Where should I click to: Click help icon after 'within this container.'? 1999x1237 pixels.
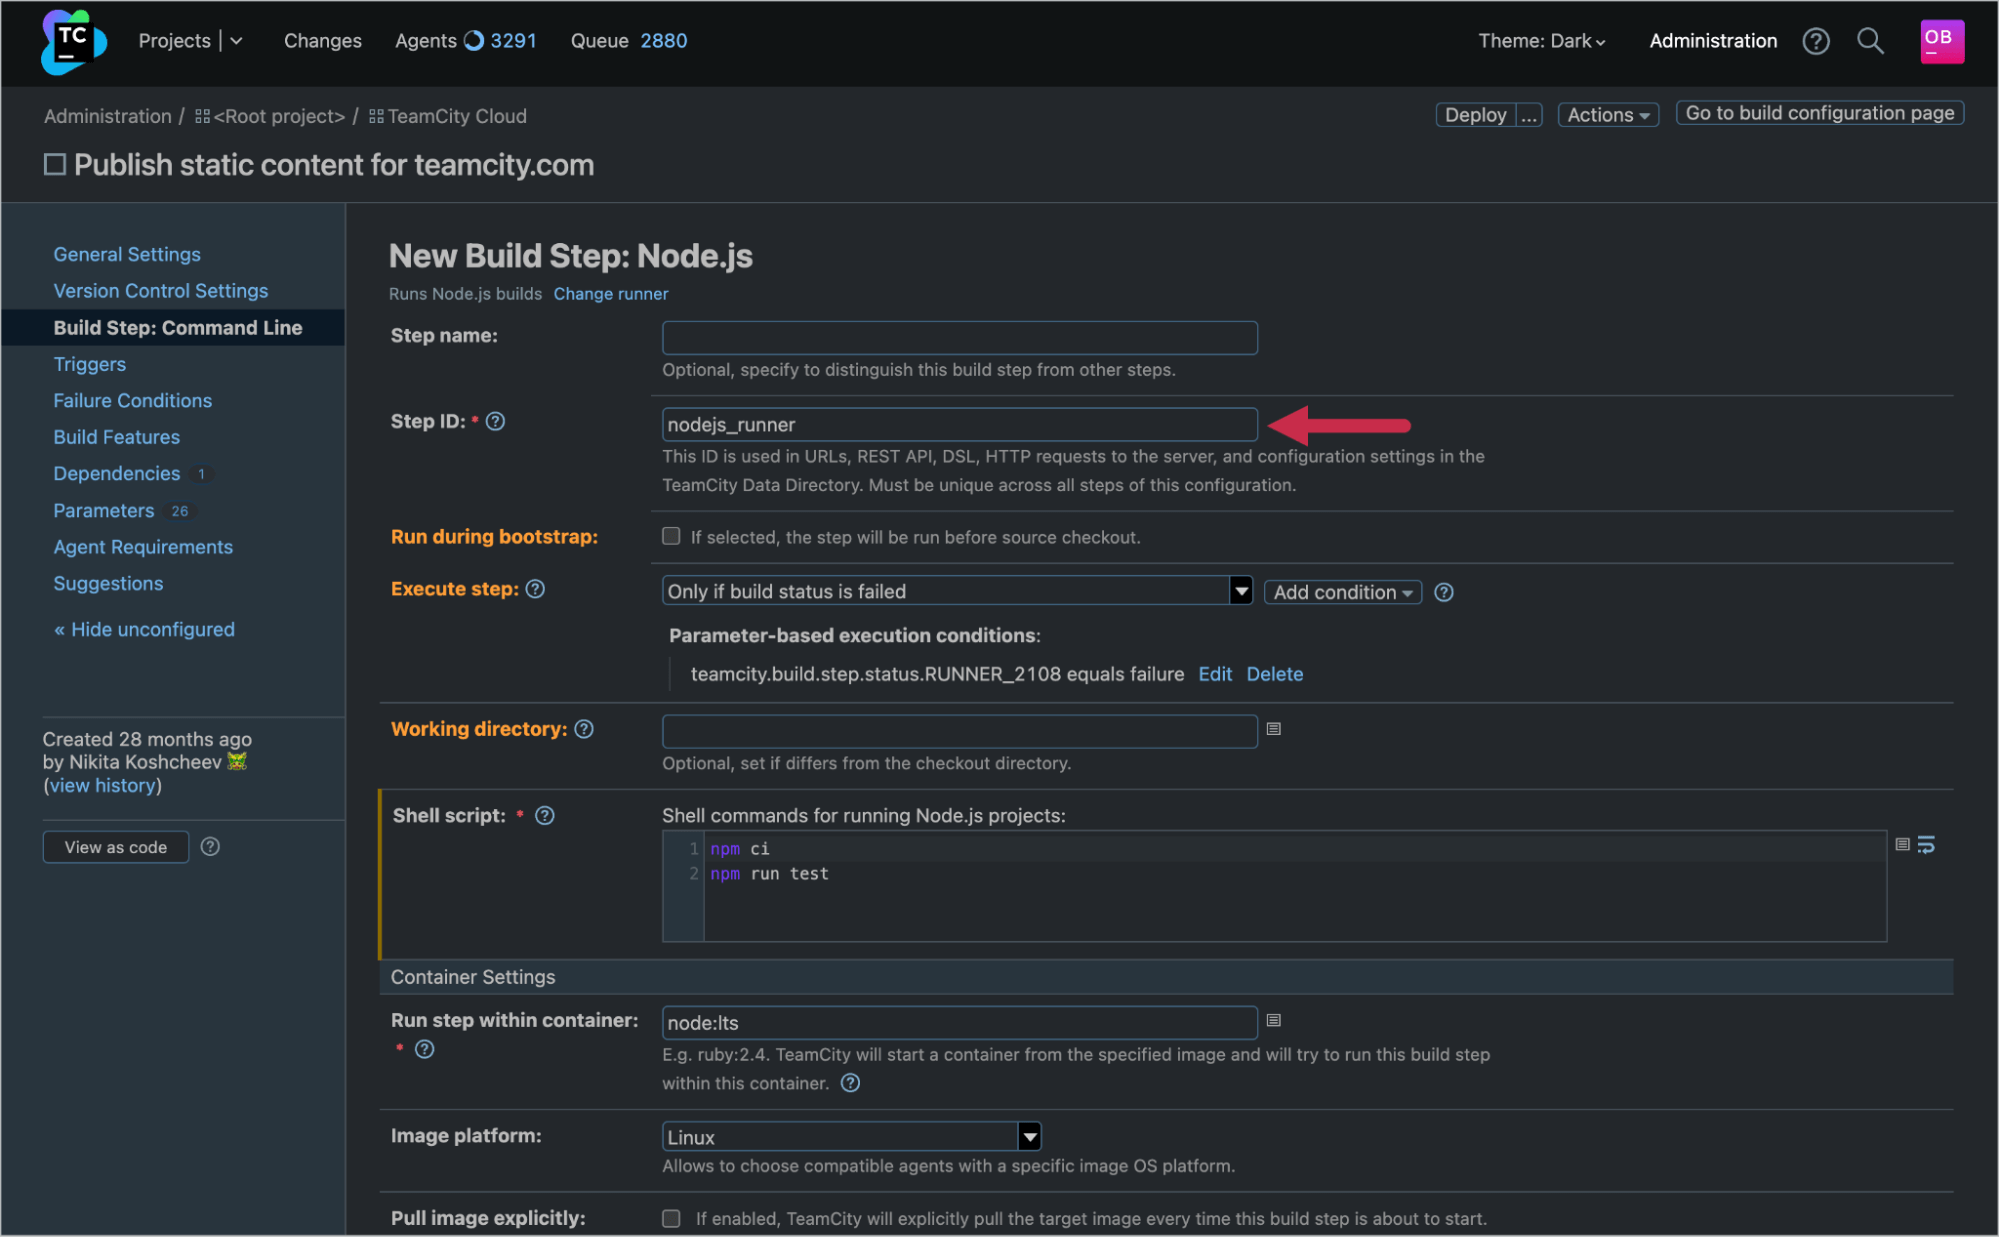850,1083
